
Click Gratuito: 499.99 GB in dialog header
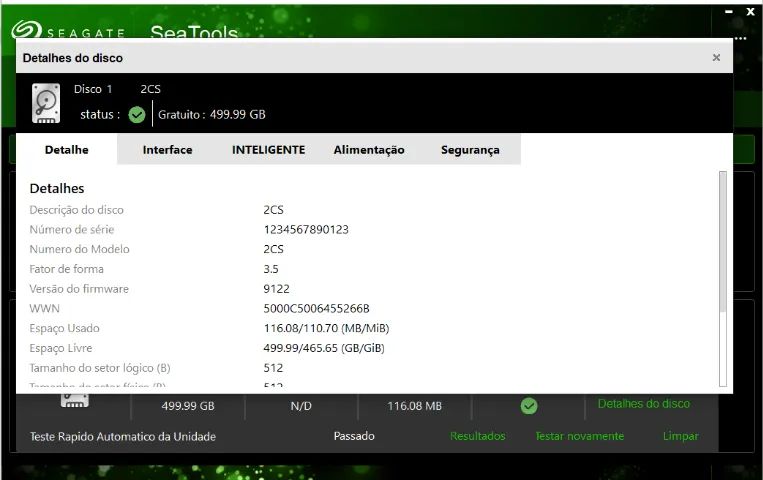click(x=212, y=114)
